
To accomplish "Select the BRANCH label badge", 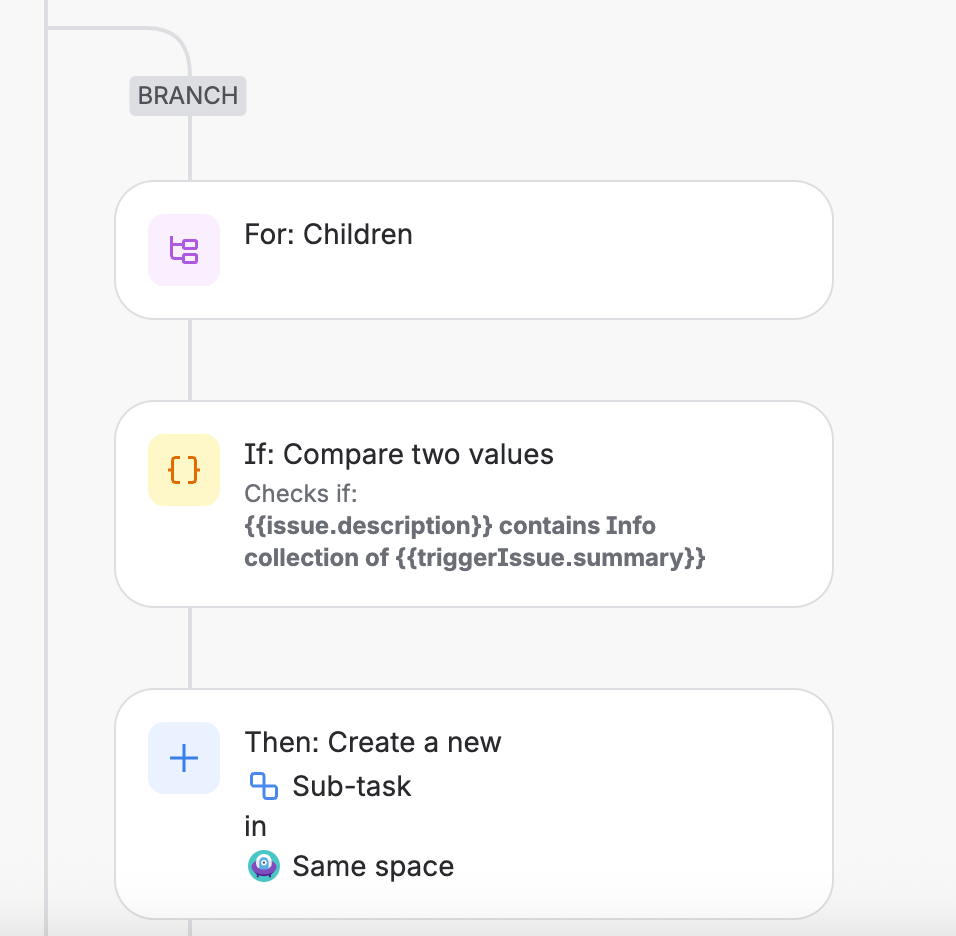I will pyautogui.click(x=188, y=96).
